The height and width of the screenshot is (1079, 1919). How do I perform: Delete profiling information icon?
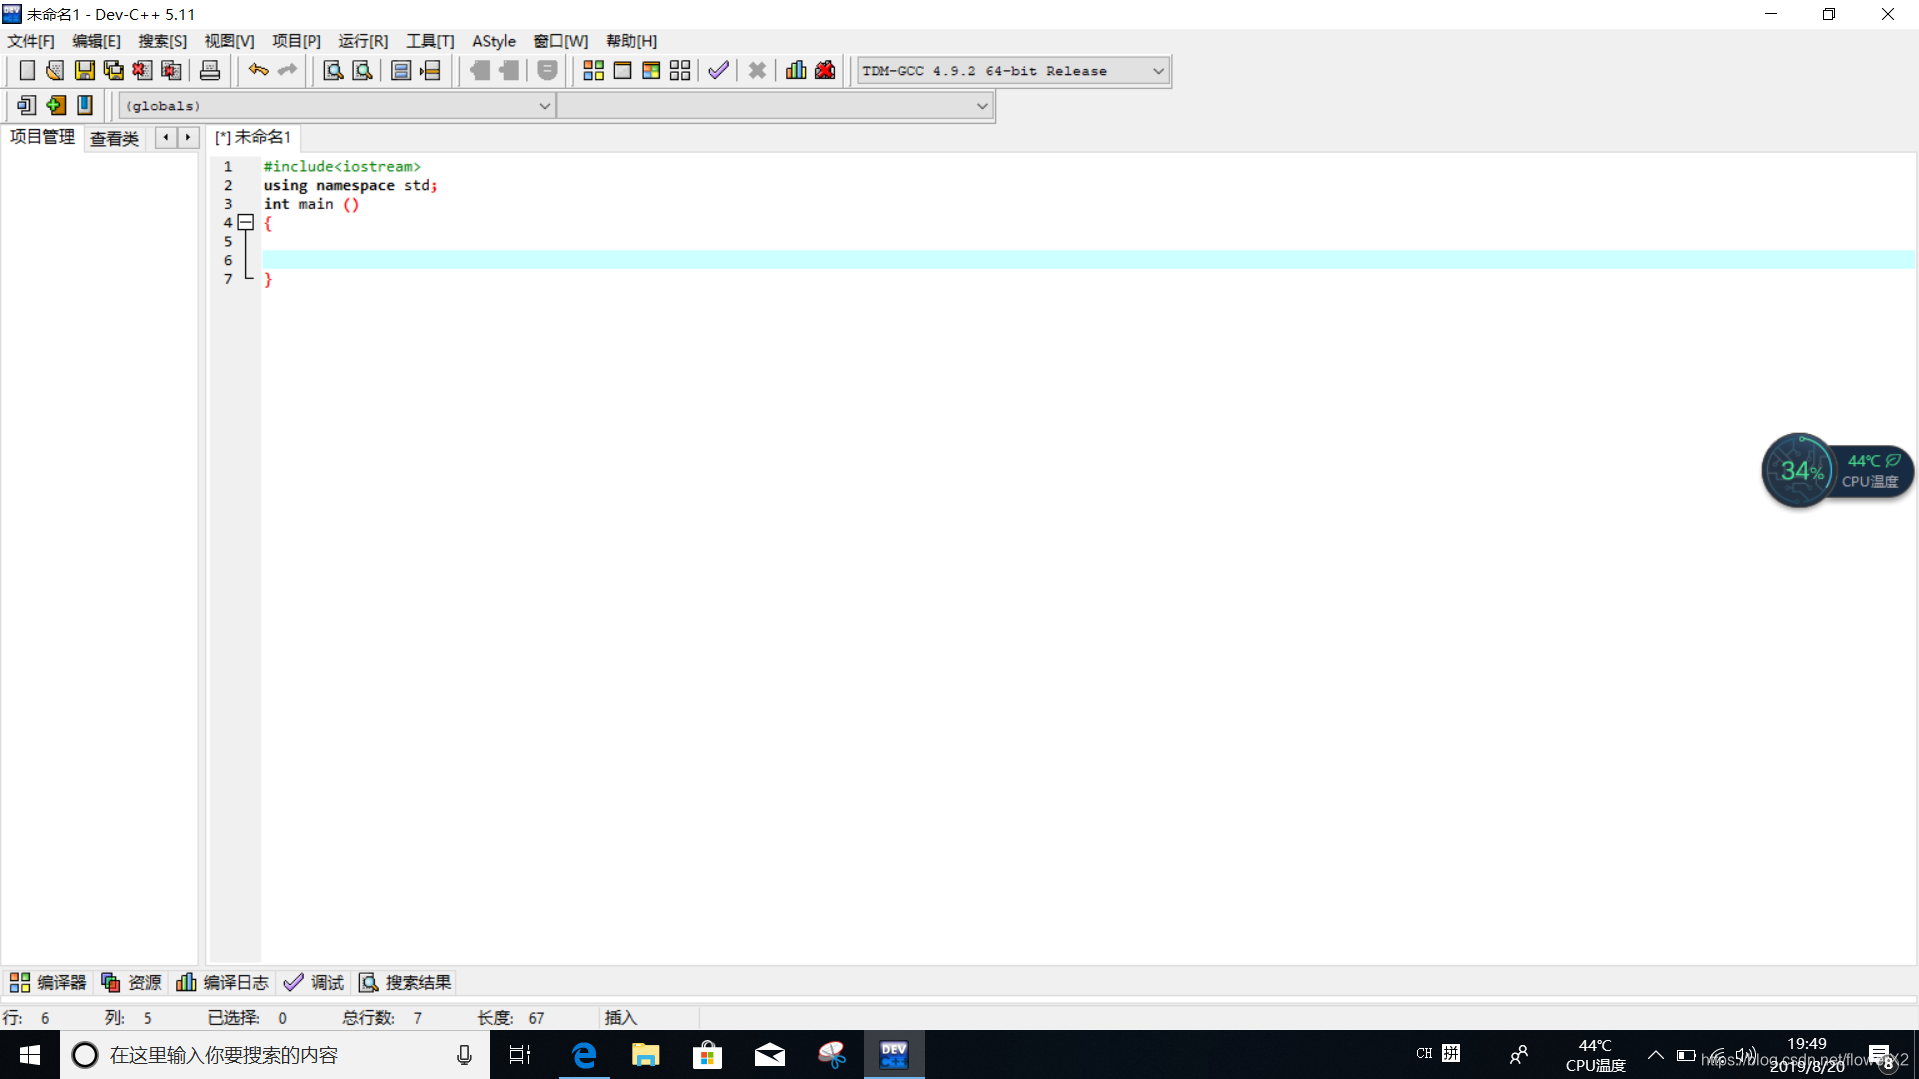(825, 70)
